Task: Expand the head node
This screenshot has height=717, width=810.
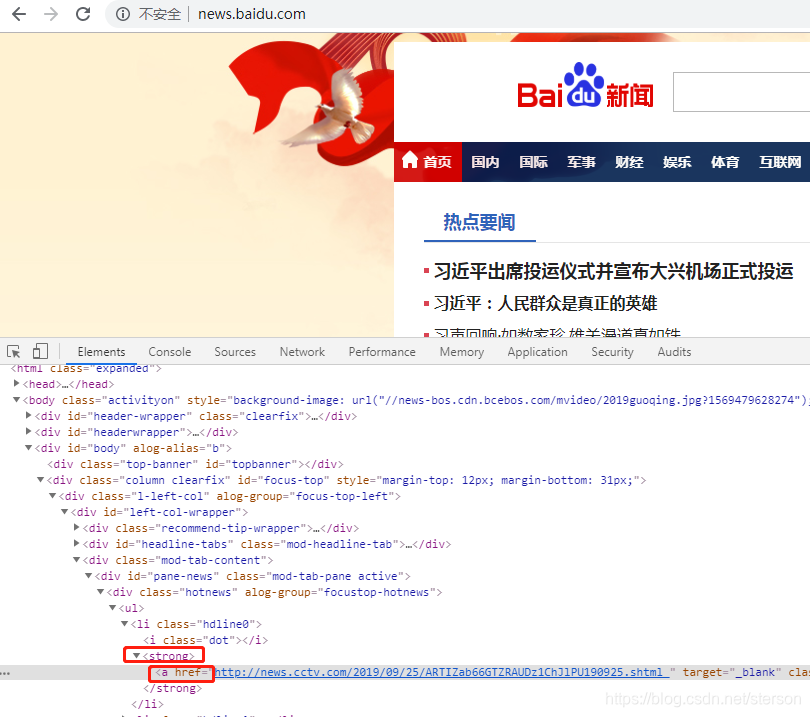Action: point(17,383)
